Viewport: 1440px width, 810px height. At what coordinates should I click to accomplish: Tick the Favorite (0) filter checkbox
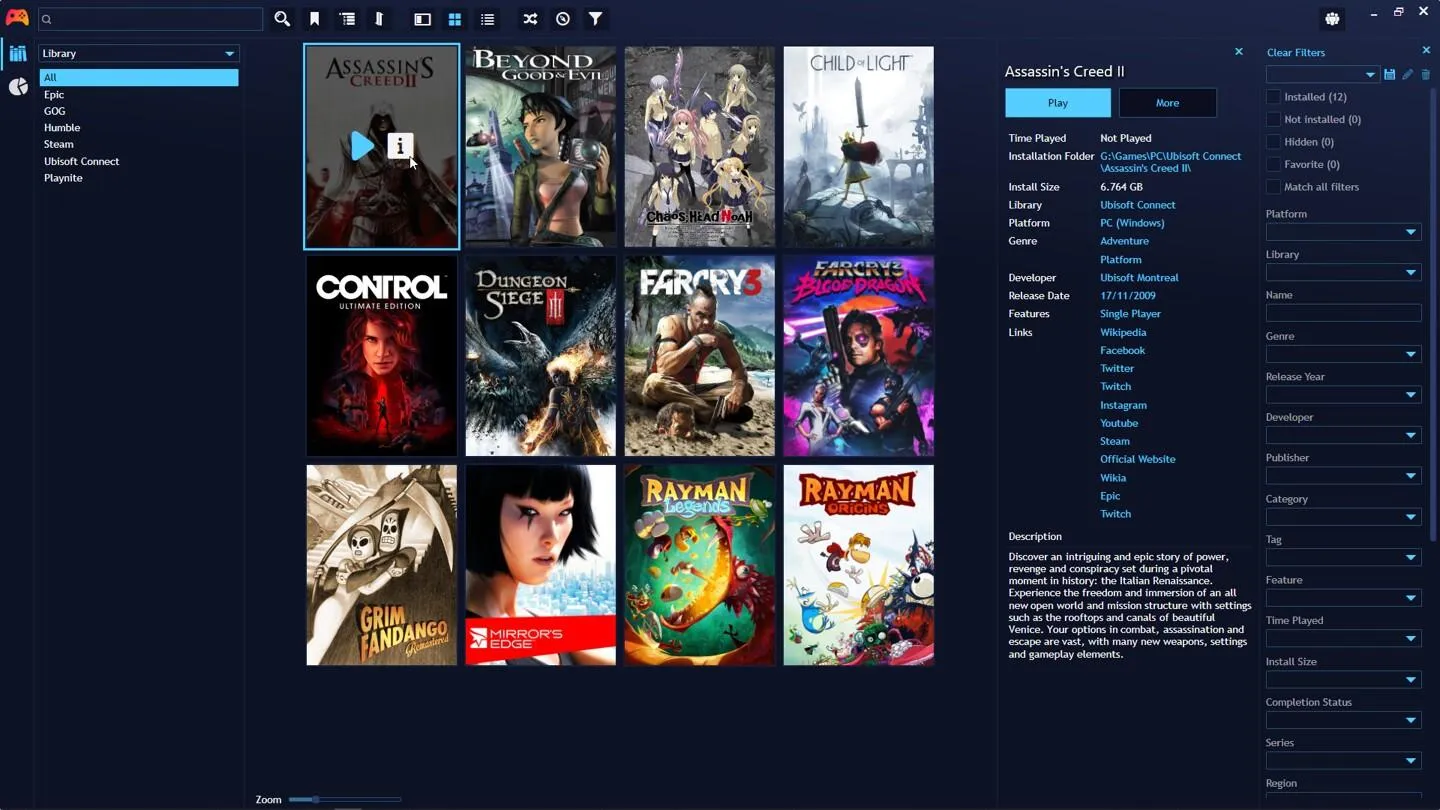point(1273,164)
